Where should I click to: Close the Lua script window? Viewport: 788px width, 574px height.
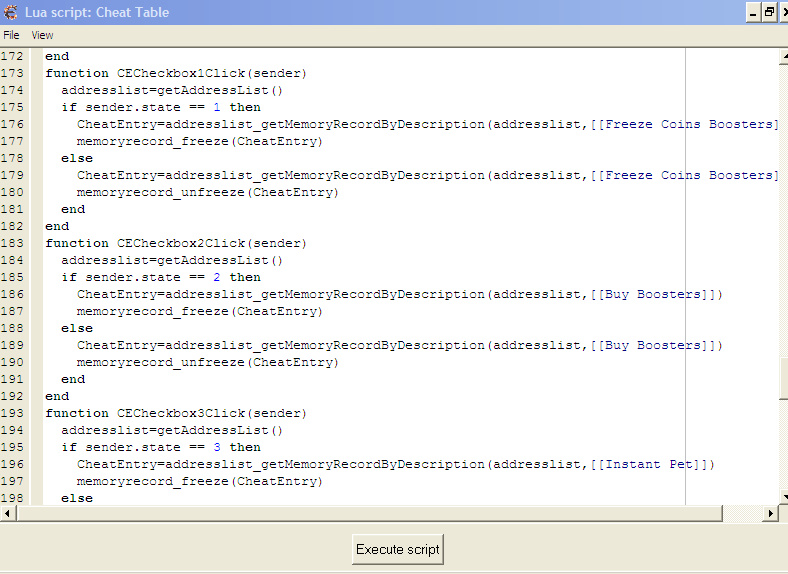pyautogui.click(x=784, y=12)
